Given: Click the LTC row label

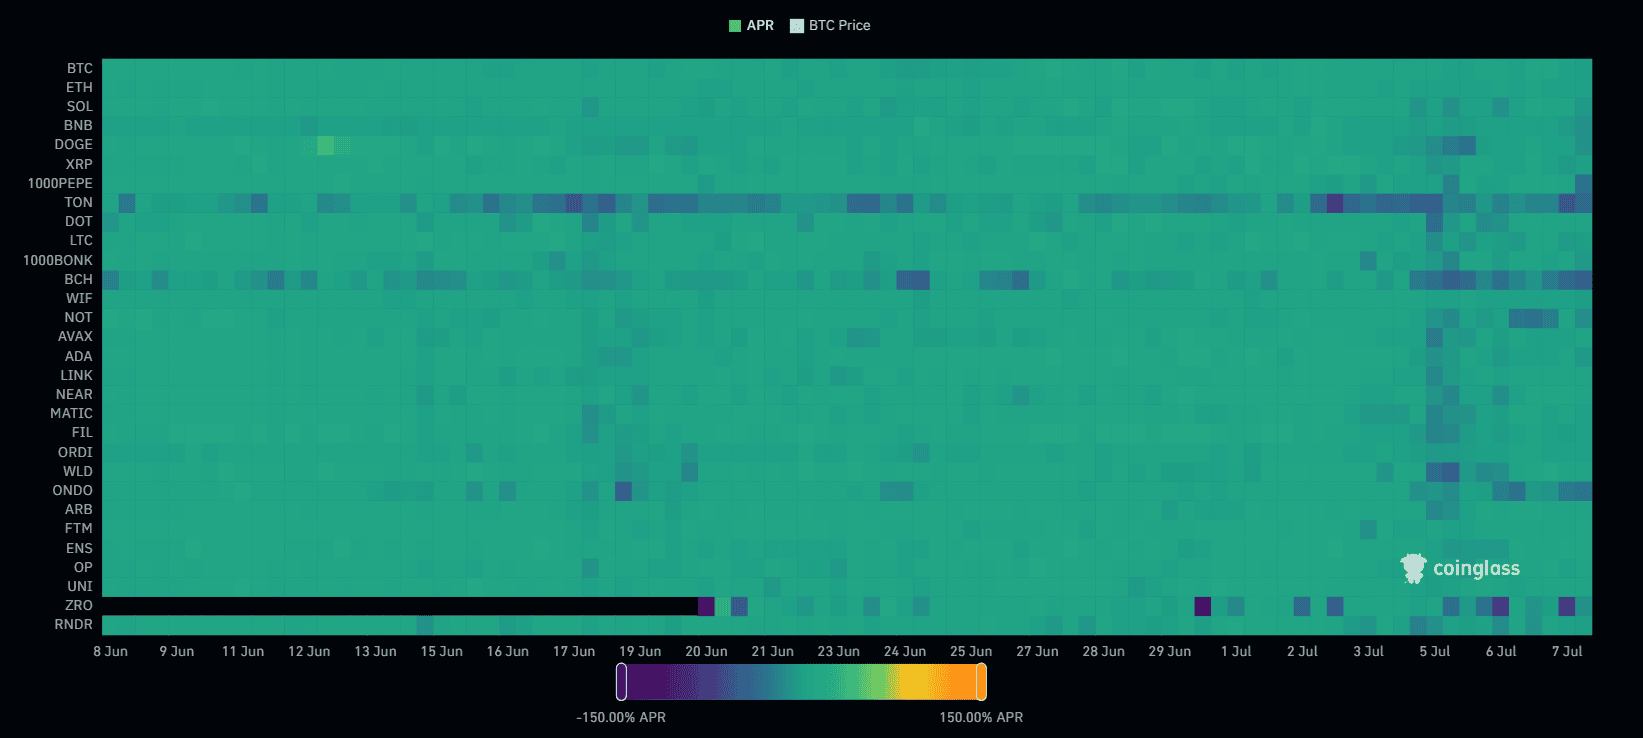Looking at the screenshot, I should click(81, 240).
